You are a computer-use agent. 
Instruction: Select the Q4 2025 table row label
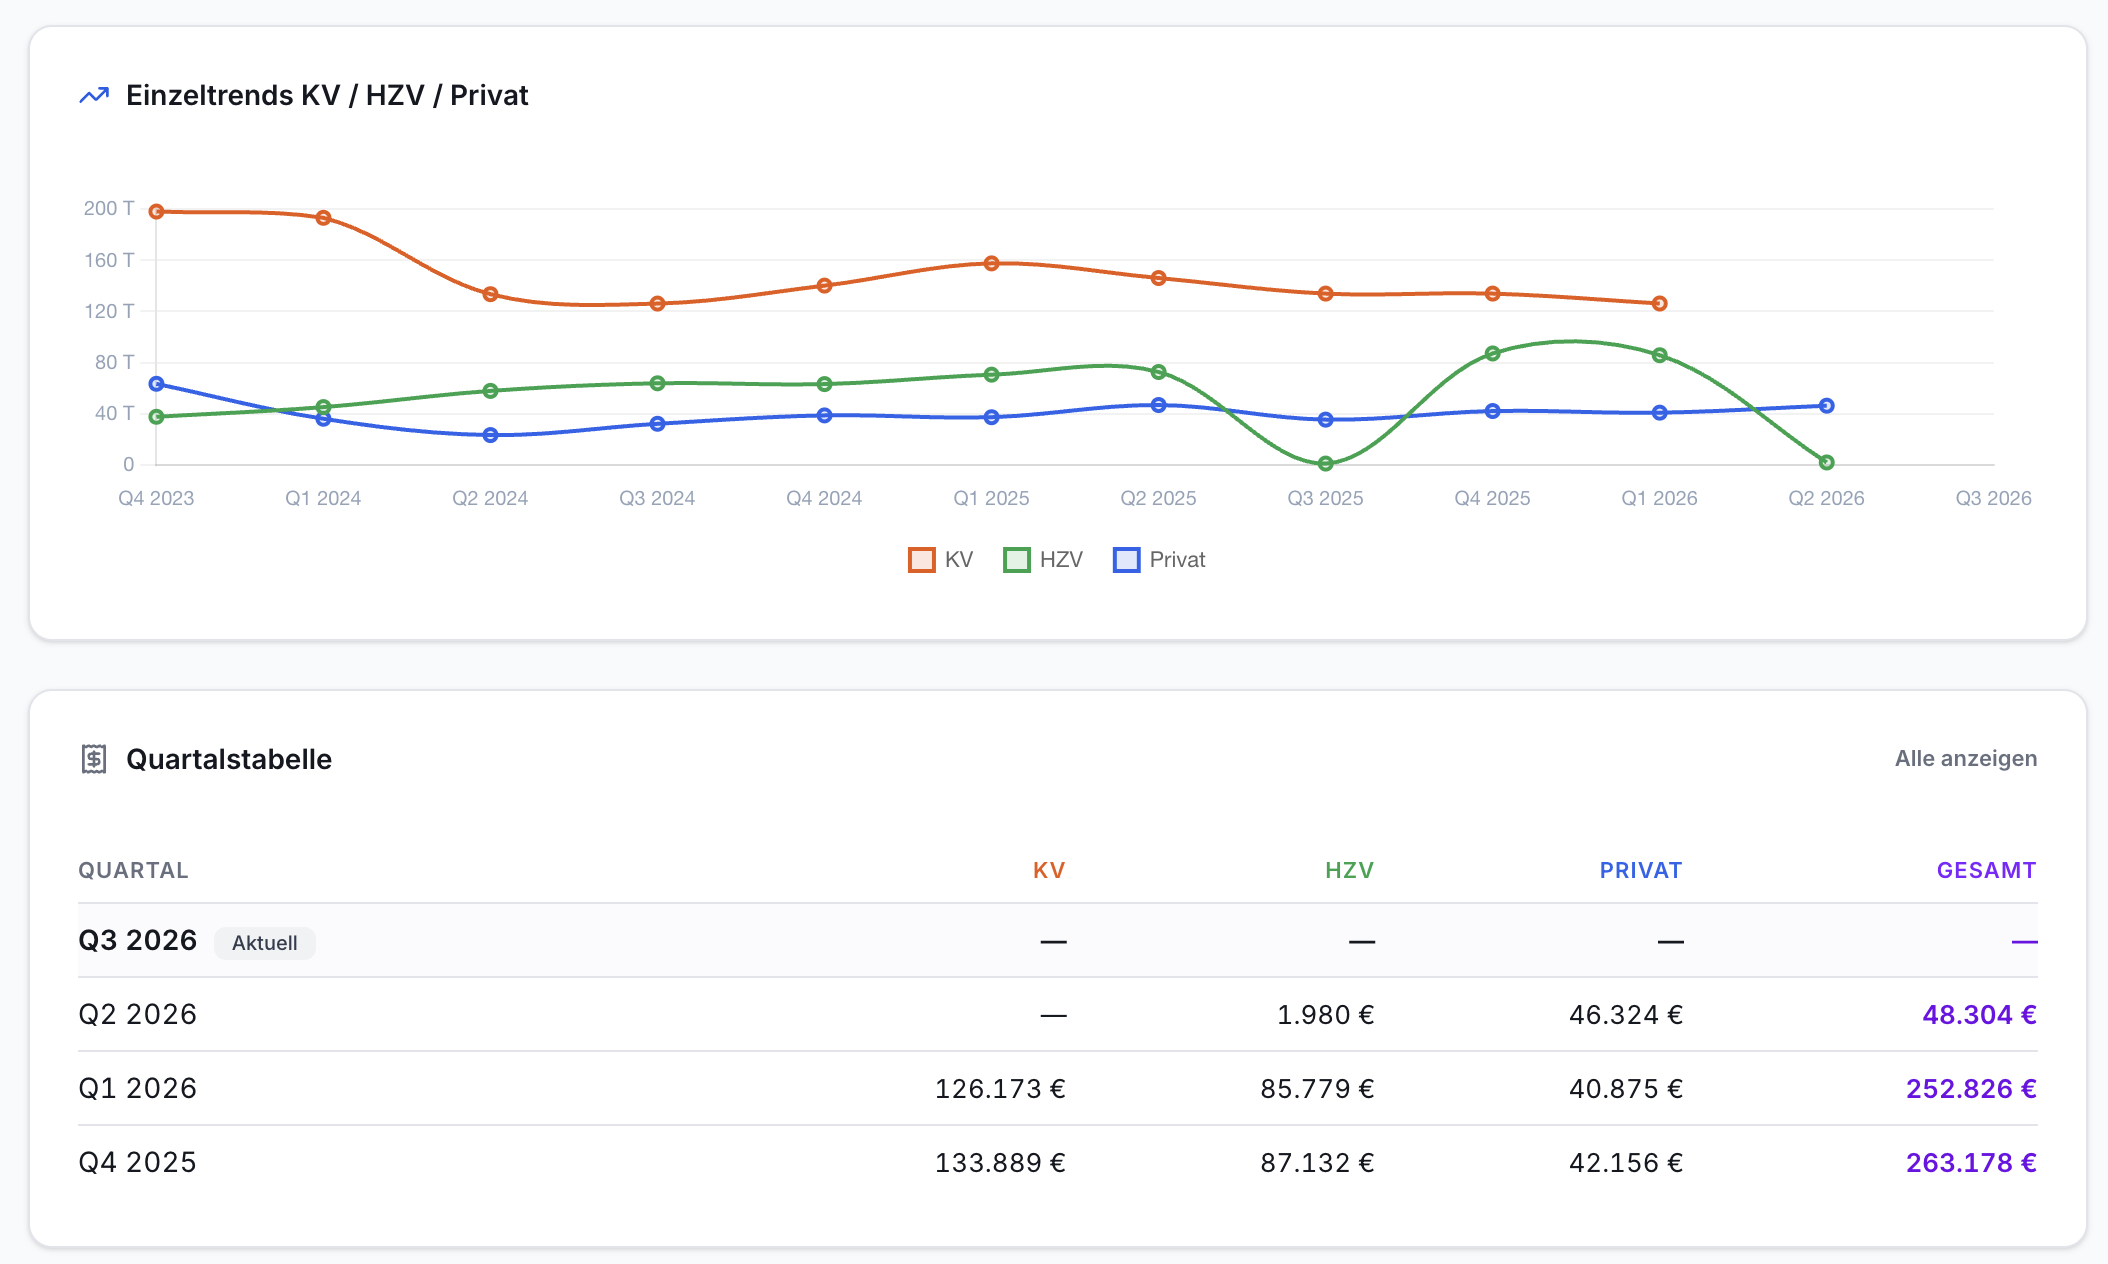point(138,1162)
